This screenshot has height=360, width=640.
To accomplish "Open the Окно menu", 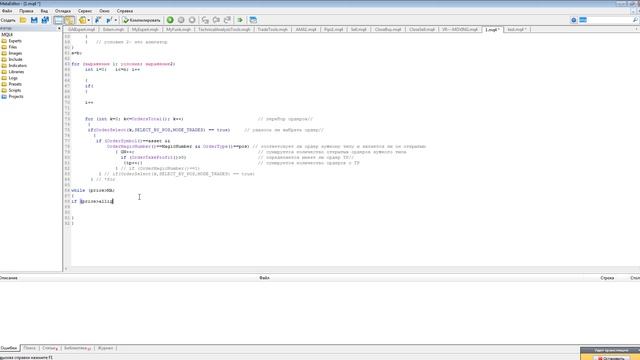I will (104, 11).
